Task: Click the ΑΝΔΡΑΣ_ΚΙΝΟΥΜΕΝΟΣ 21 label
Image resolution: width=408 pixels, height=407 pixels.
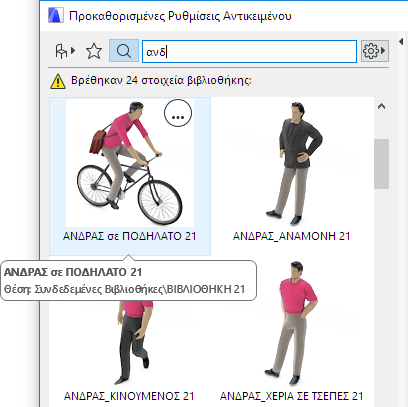Action: pos(129,396)
